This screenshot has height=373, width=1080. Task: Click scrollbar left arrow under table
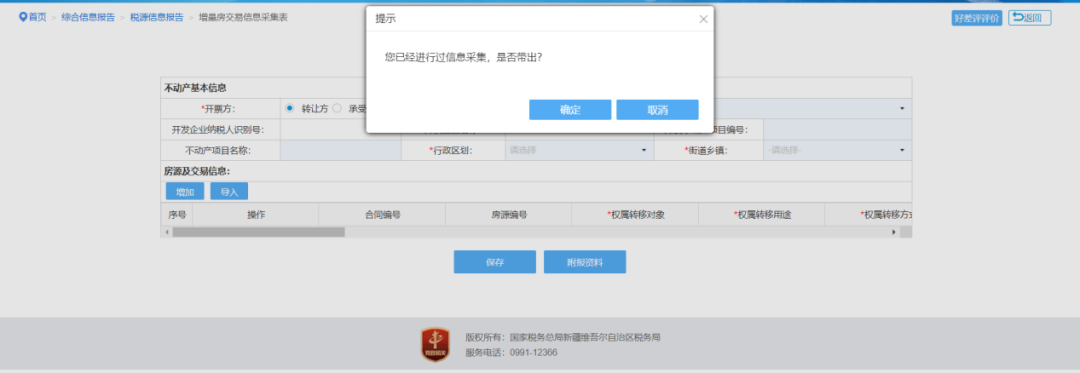click(x=167, y=233)
